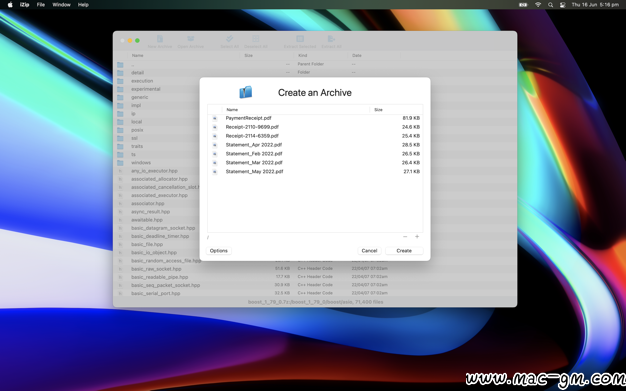
Task: Click the iZip archive icon in dialog header
Action: [246, 92]
